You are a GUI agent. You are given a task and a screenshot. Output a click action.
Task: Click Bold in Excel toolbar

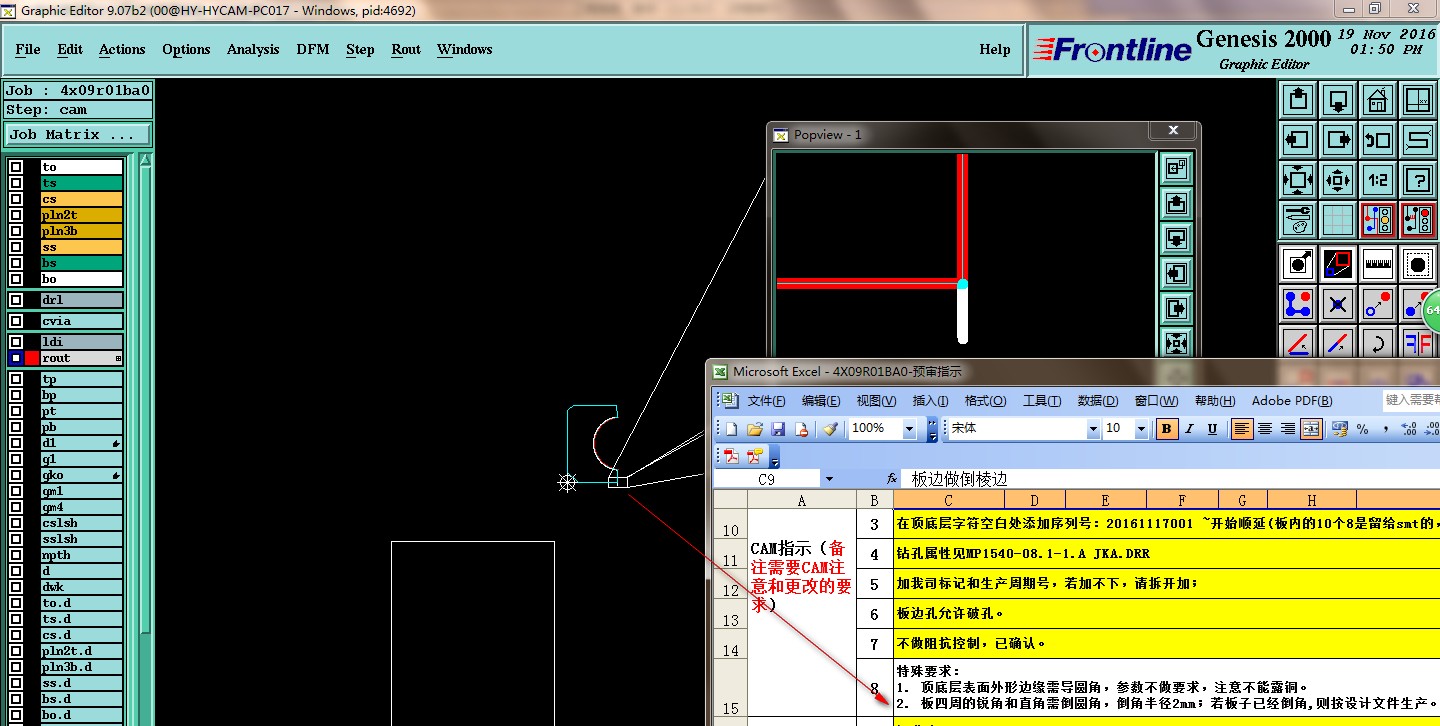(x=1166, y=429)
